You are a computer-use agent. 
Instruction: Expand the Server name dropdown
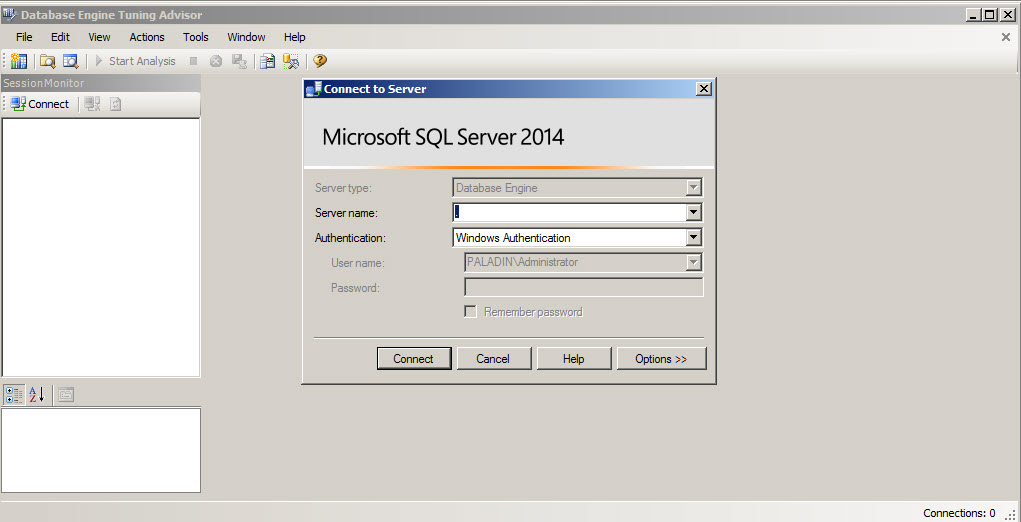tap(693, 213)
